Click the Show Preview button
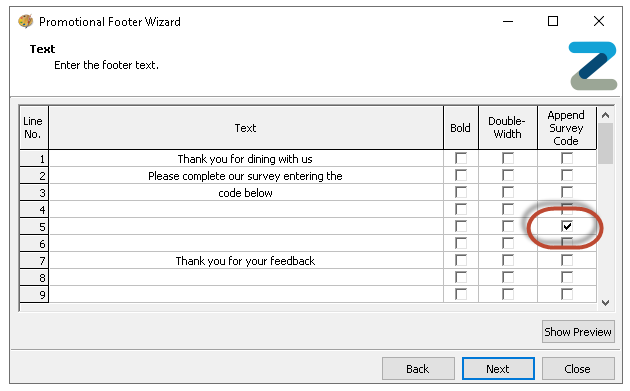The image size is (630, 391). click(578, 332)
